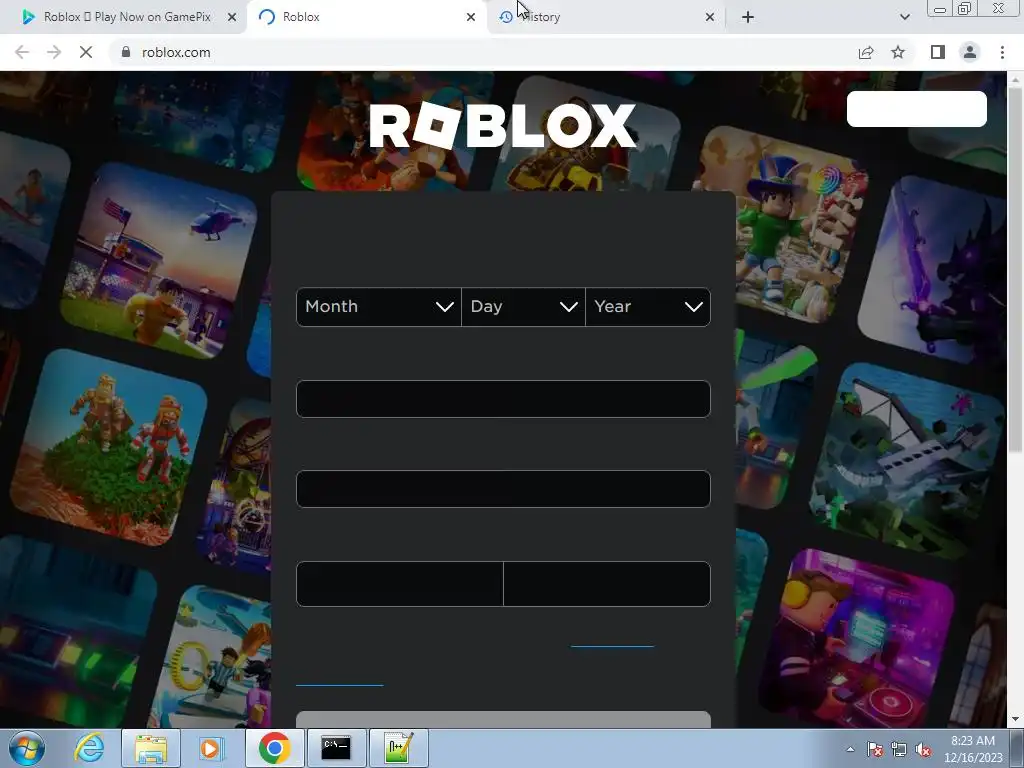Click the muted volume tray icon
1024x768 pixels.
tap(923, 749)
